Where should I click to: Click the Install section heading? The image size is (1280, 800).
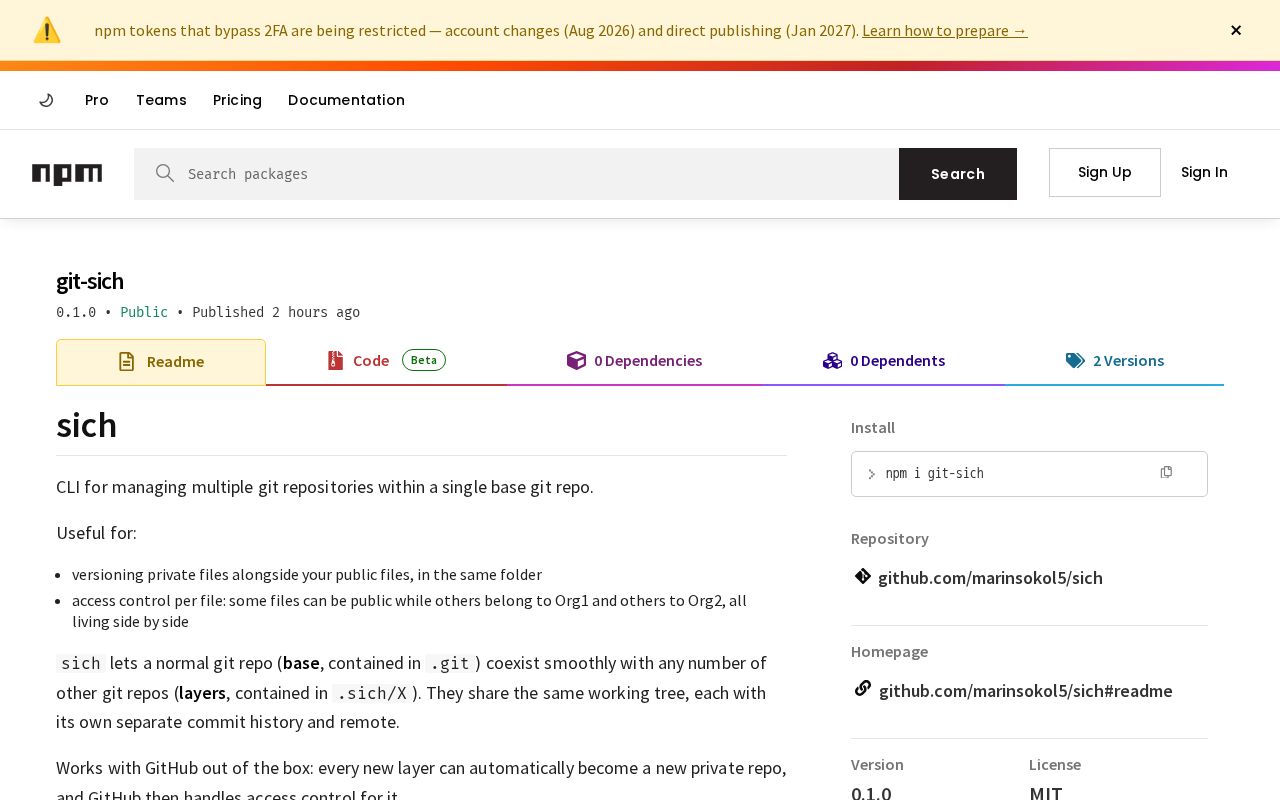click(873, 428)
